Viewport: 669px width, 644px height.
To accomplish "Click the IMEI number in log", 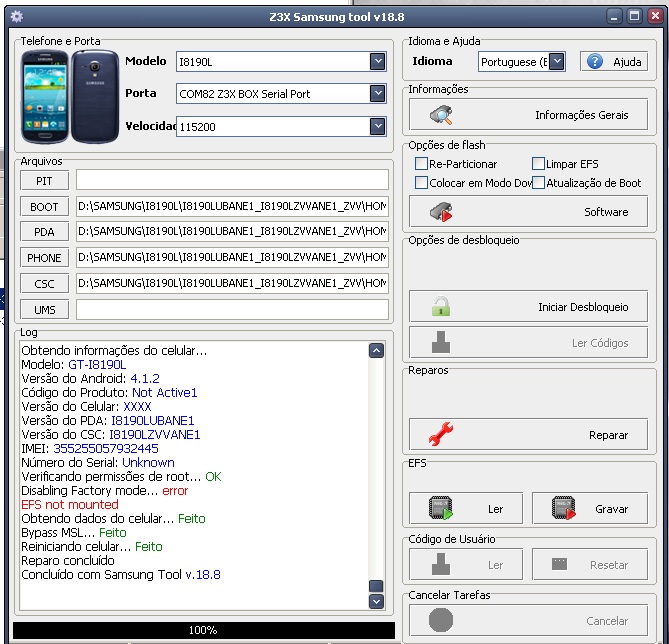I will coord(106,448).
